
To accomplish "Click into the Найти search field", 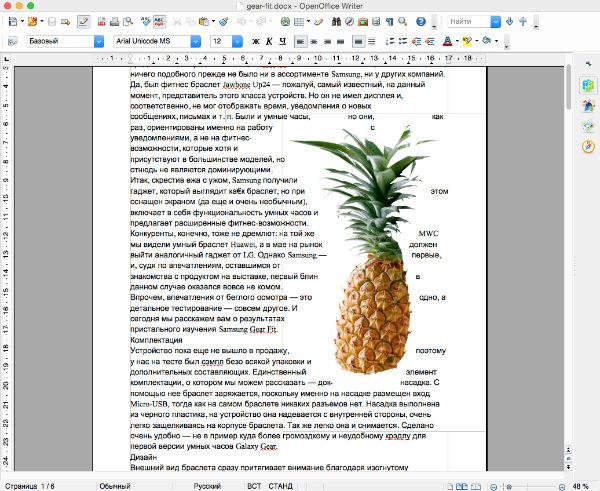I will pyautogui.click(x=469, y=21).
